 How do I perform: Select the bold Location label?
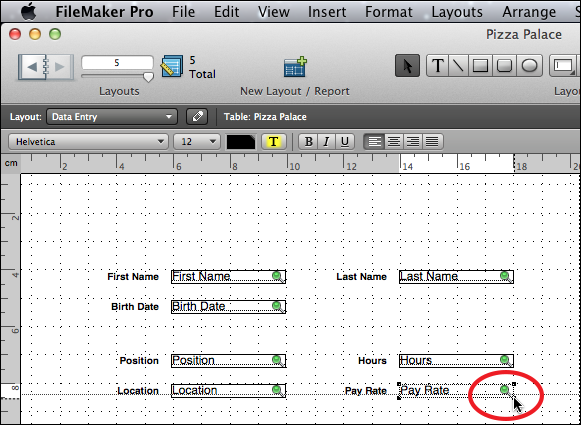point(138,391)
